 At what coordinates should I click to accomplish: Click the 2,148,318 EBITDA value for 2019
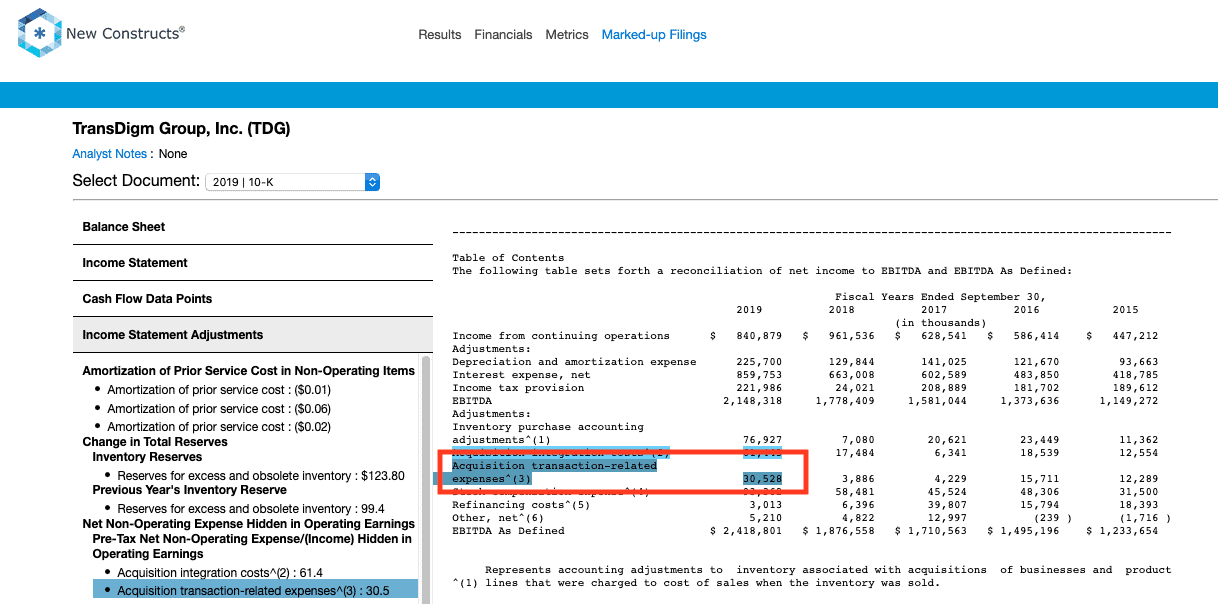coord(752,401)
